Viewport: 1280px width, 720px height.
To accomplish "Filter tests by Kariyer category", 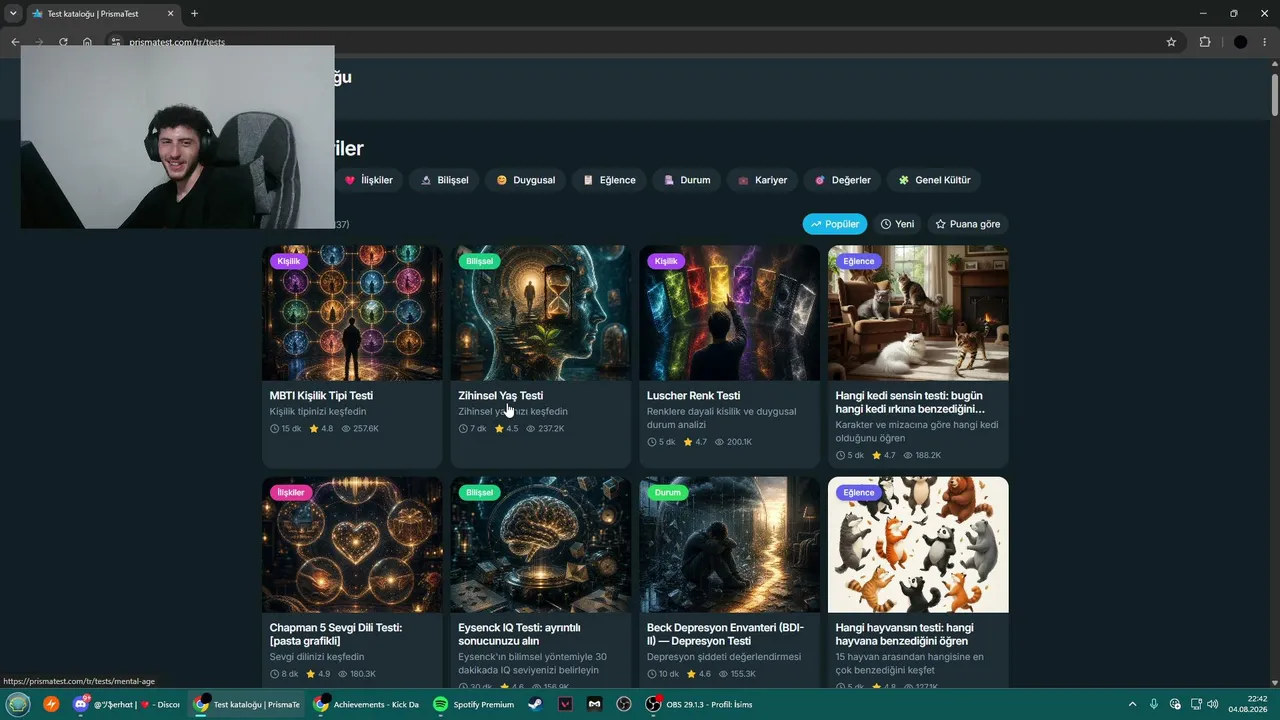I will coord(762,180).
